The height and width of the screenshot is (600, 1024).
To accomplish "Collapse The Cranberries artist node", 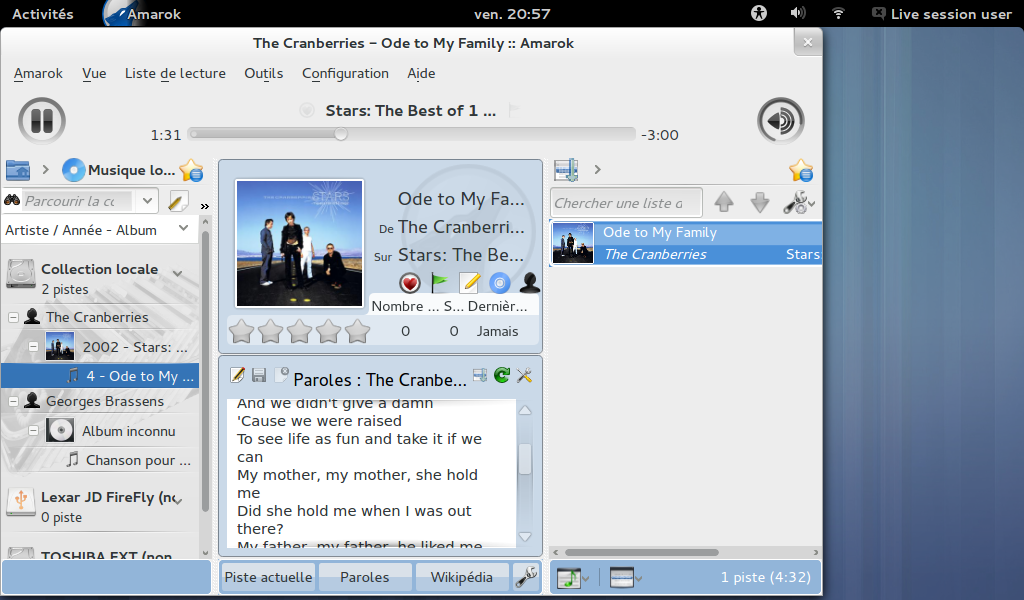I will pos(13,317).
